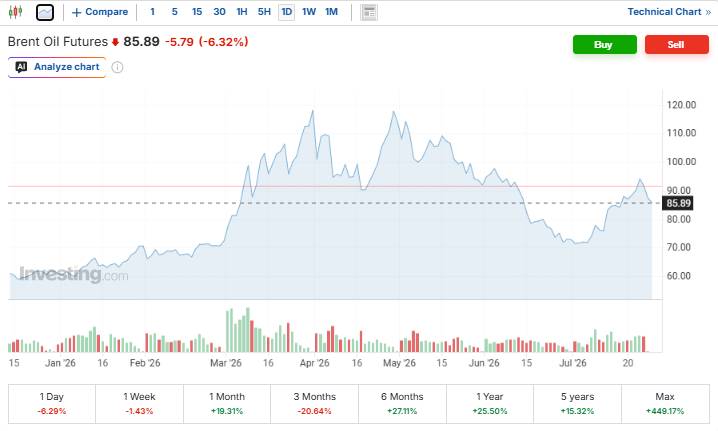Open the Technical Chart link
Image resolution: width=718 pixels, height=431 pixels.
tap(669, 12)
